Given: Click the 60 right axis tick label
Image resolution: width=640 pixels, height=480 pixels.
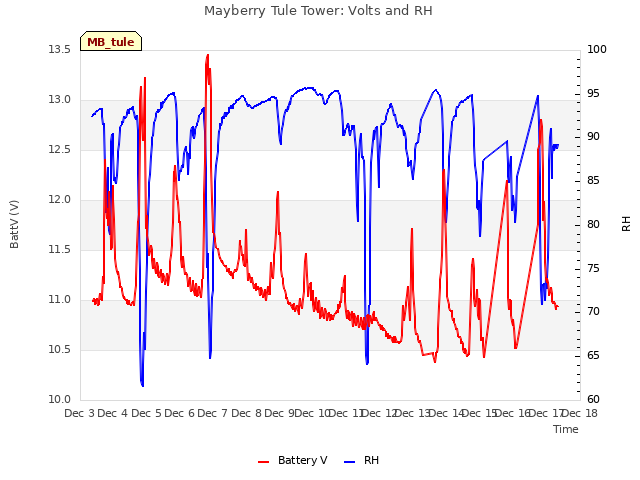Looking at the screenshot, I should coord(593,400).
